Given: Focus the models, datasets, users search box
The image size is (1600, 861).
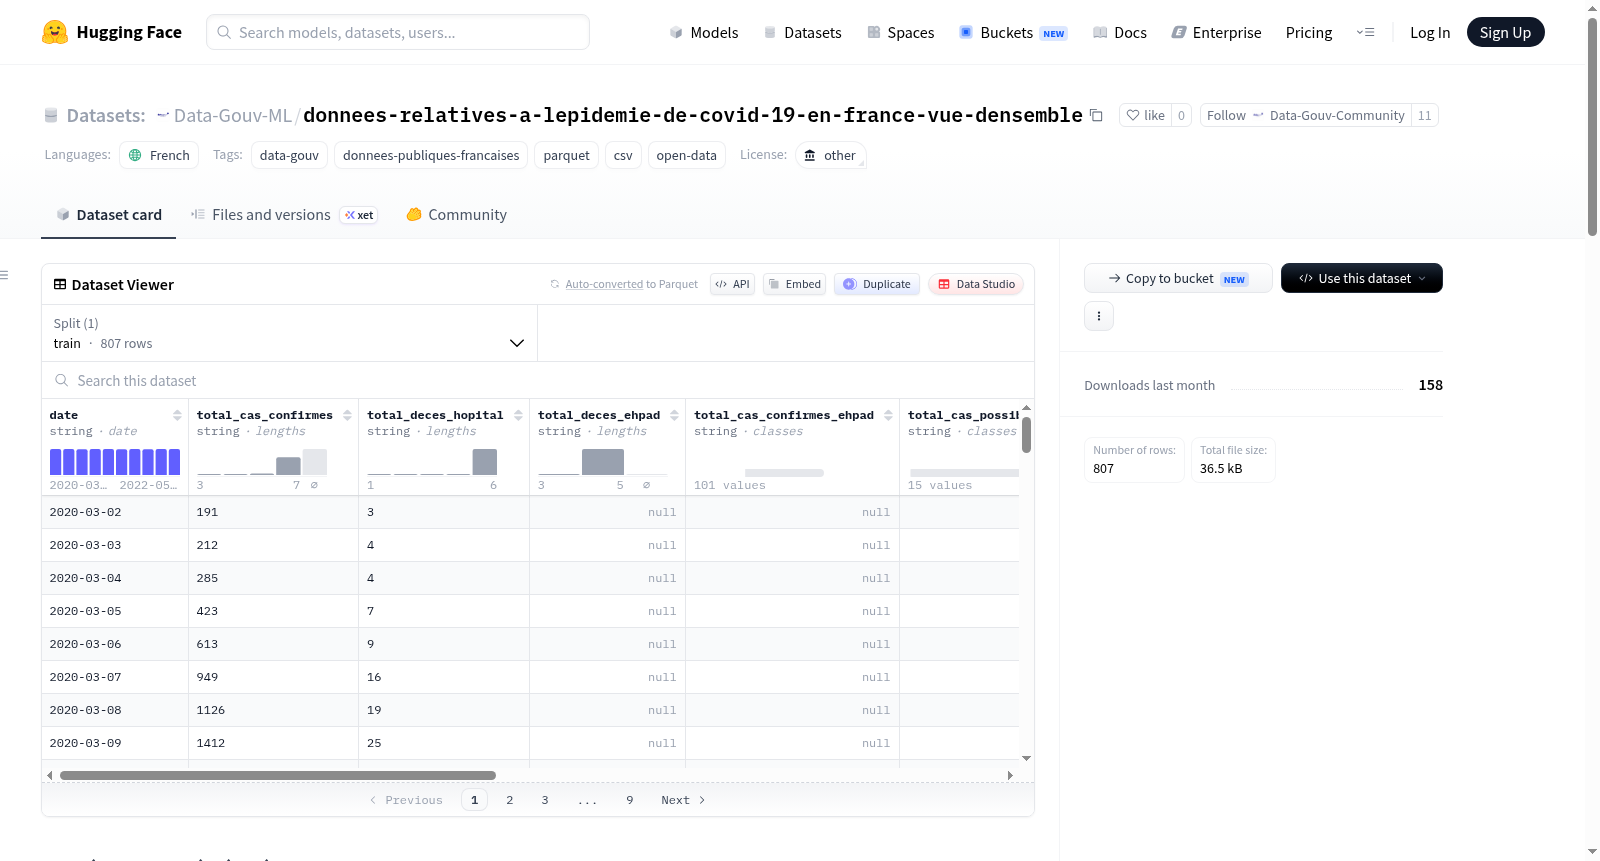Looking at the screenshot, I should 398,32.
